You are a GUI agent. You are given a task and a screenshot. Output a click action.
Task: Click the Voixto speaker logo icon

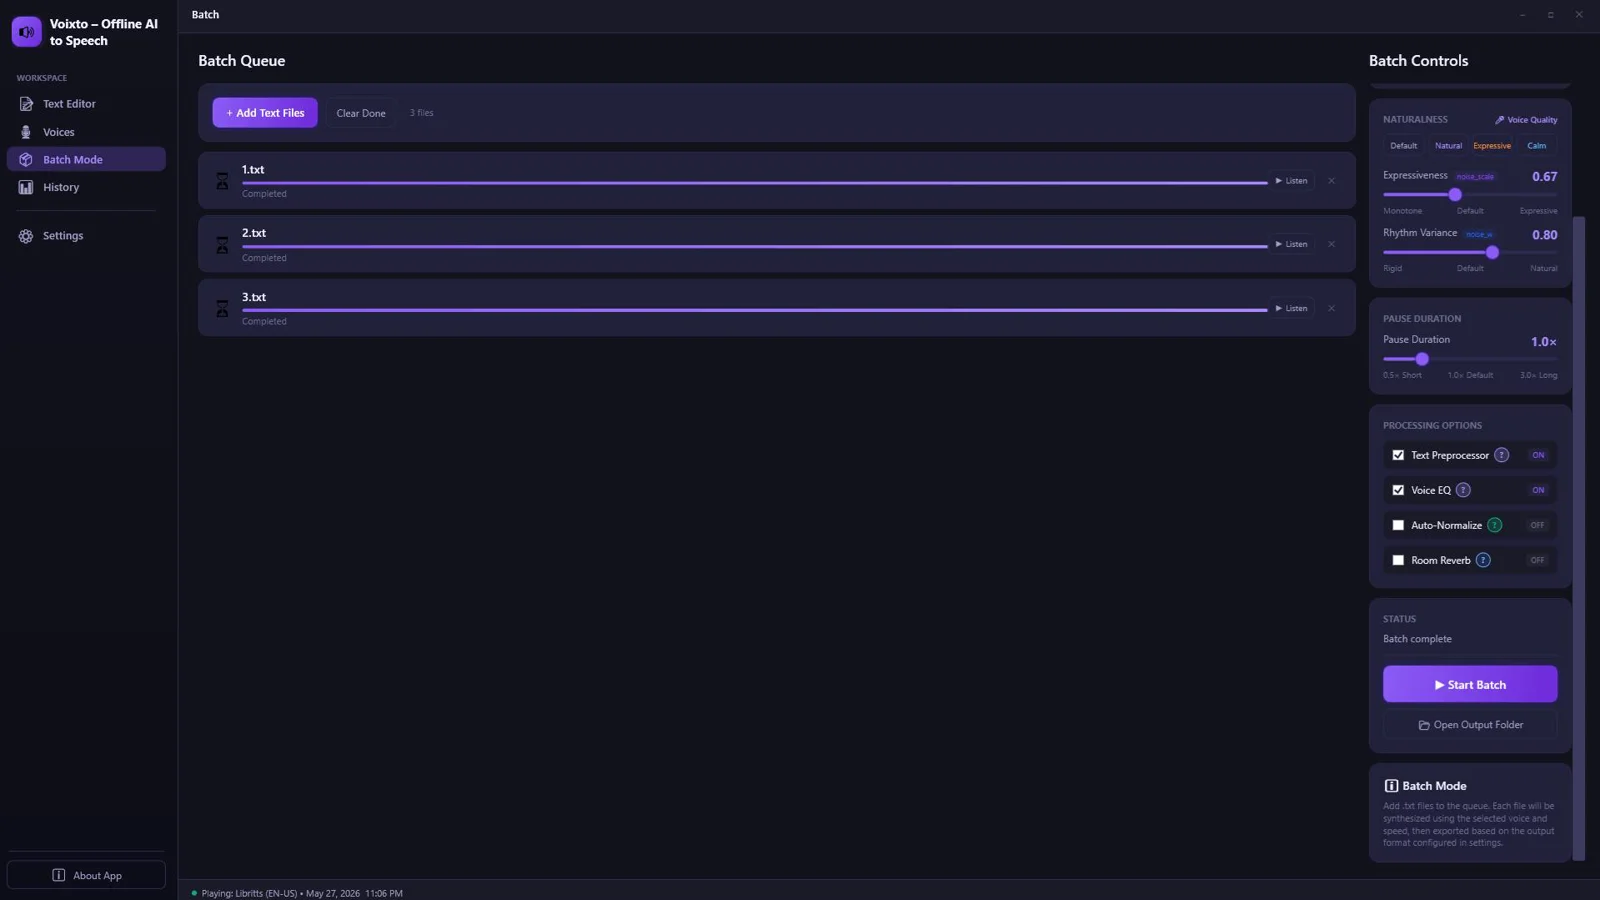tap(27, 32)
